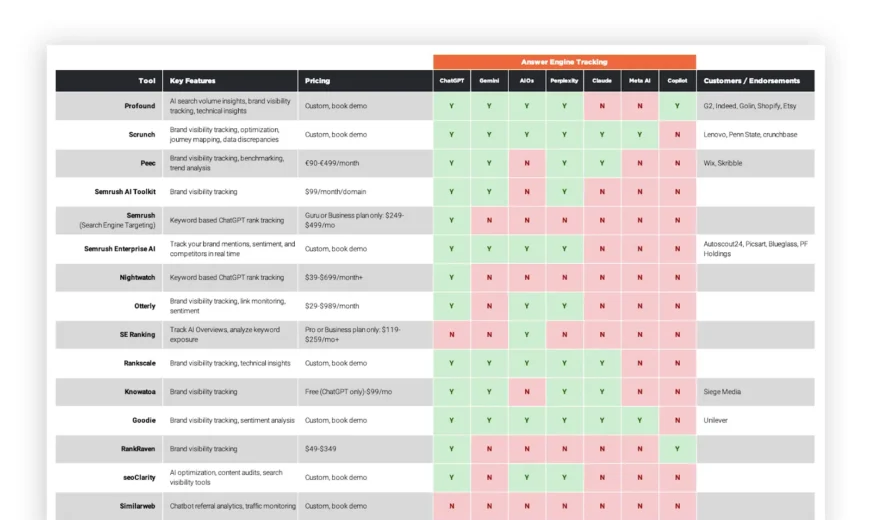Click Otterly's Y cell under Perplexity

564,306
